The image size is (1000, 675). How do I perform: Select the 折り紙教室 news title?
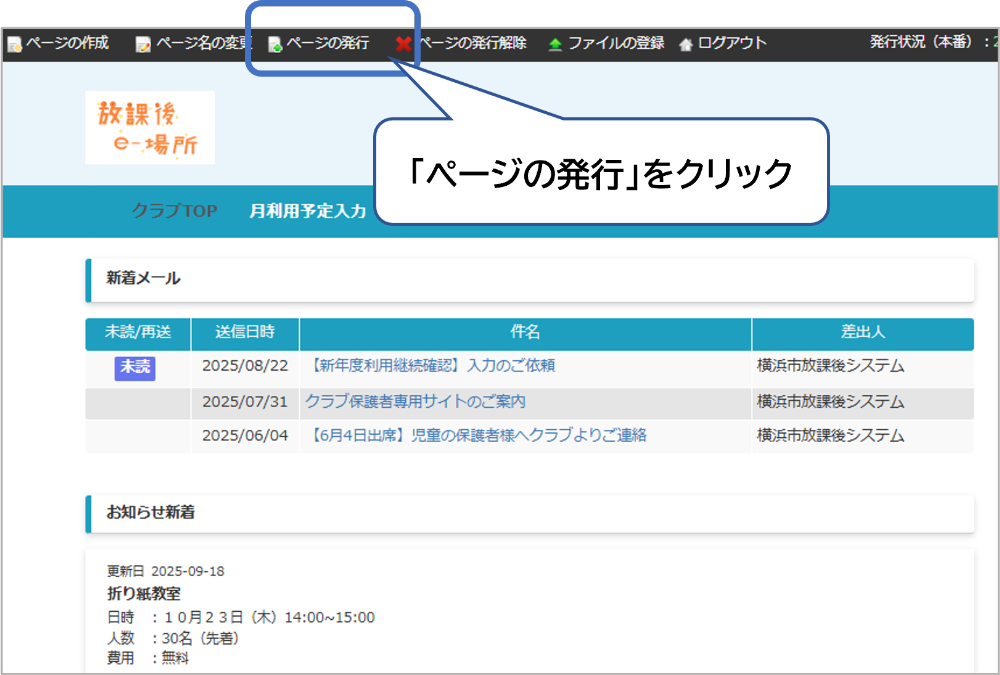[x=143, y=593]
